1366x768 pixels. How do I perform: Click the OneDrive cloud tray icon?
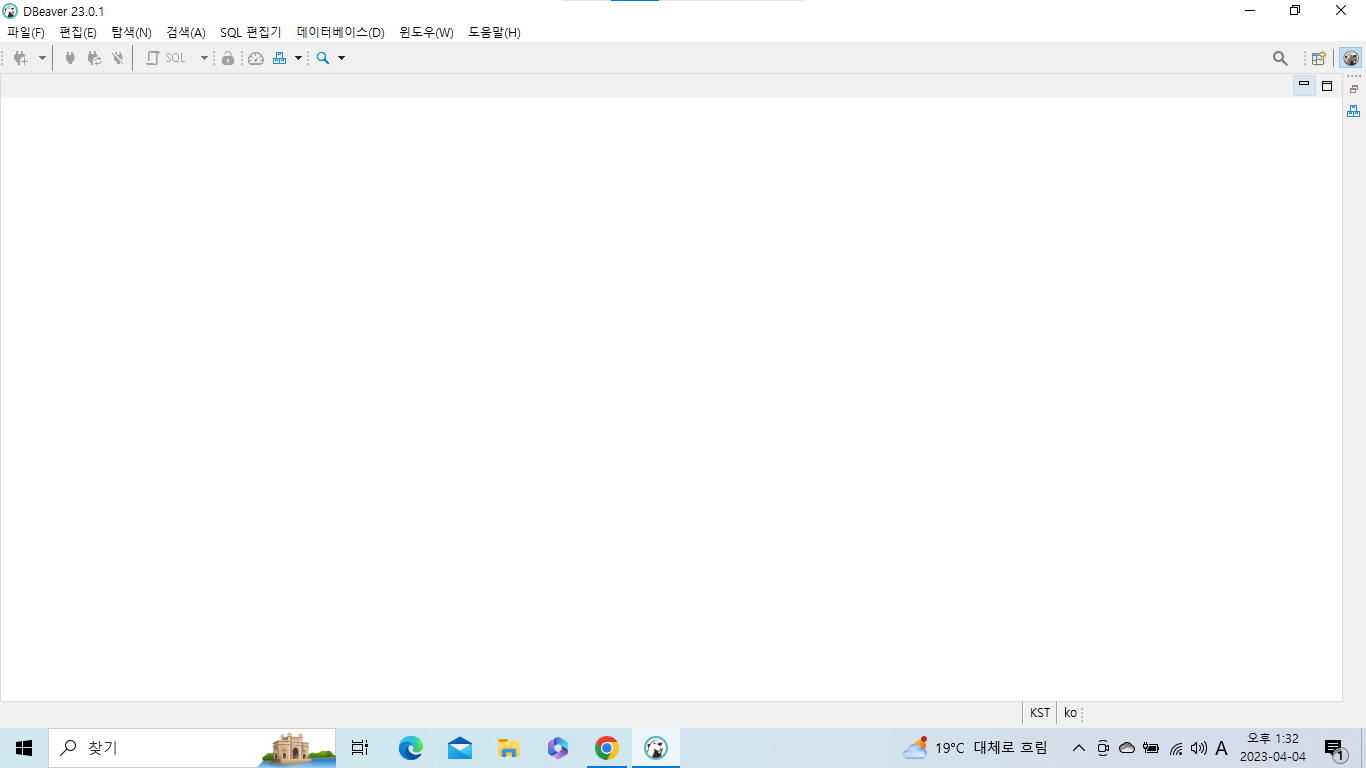[x=1127, y=748]
